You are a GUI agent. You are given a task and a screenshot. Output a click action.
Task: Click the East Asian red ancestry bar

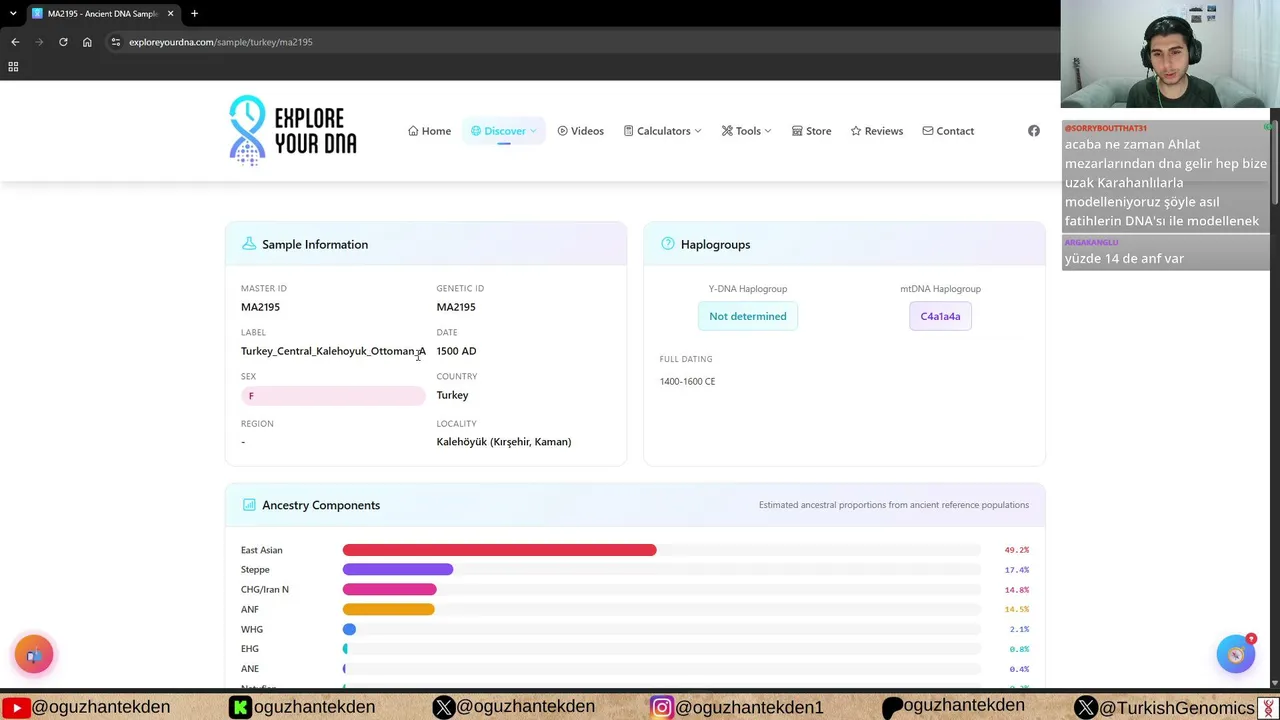click(499, 550)
